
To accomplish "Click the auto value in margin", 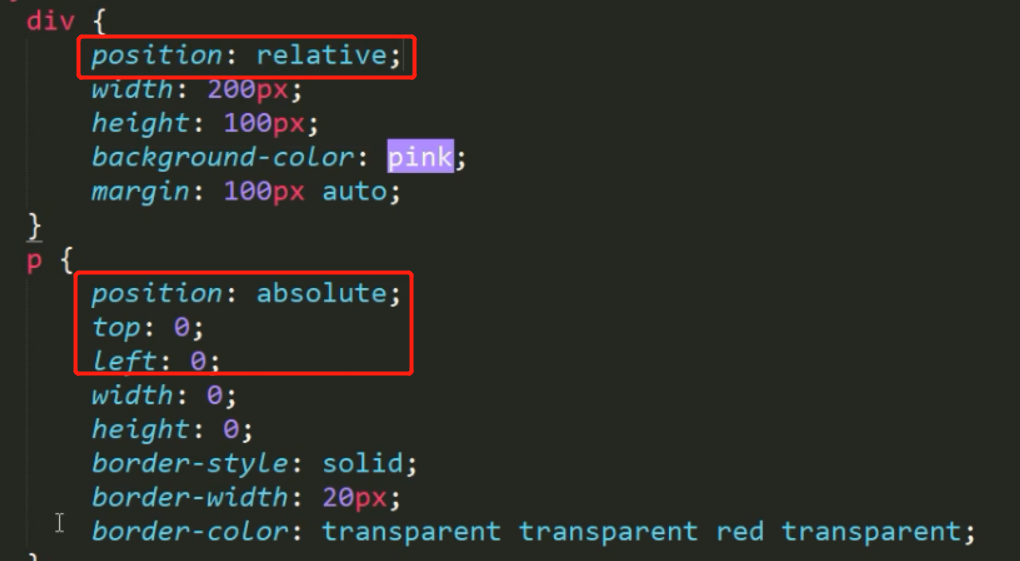I will tap(354, 191).
